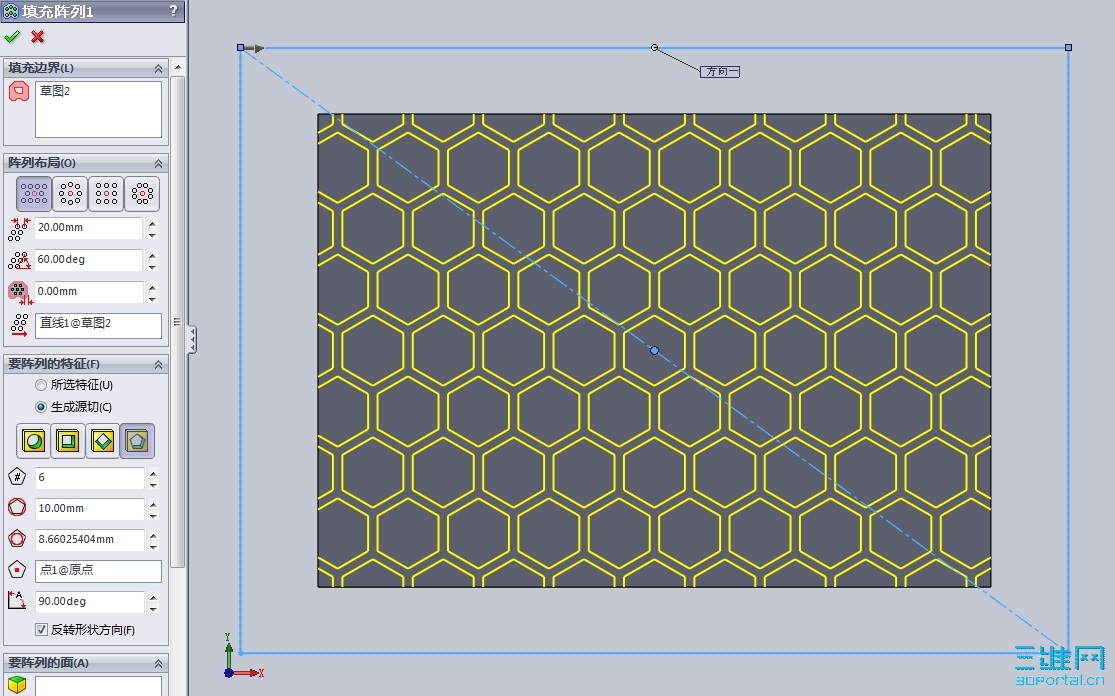
Task: Select the circular pattern layout icon
Action: 70,193
